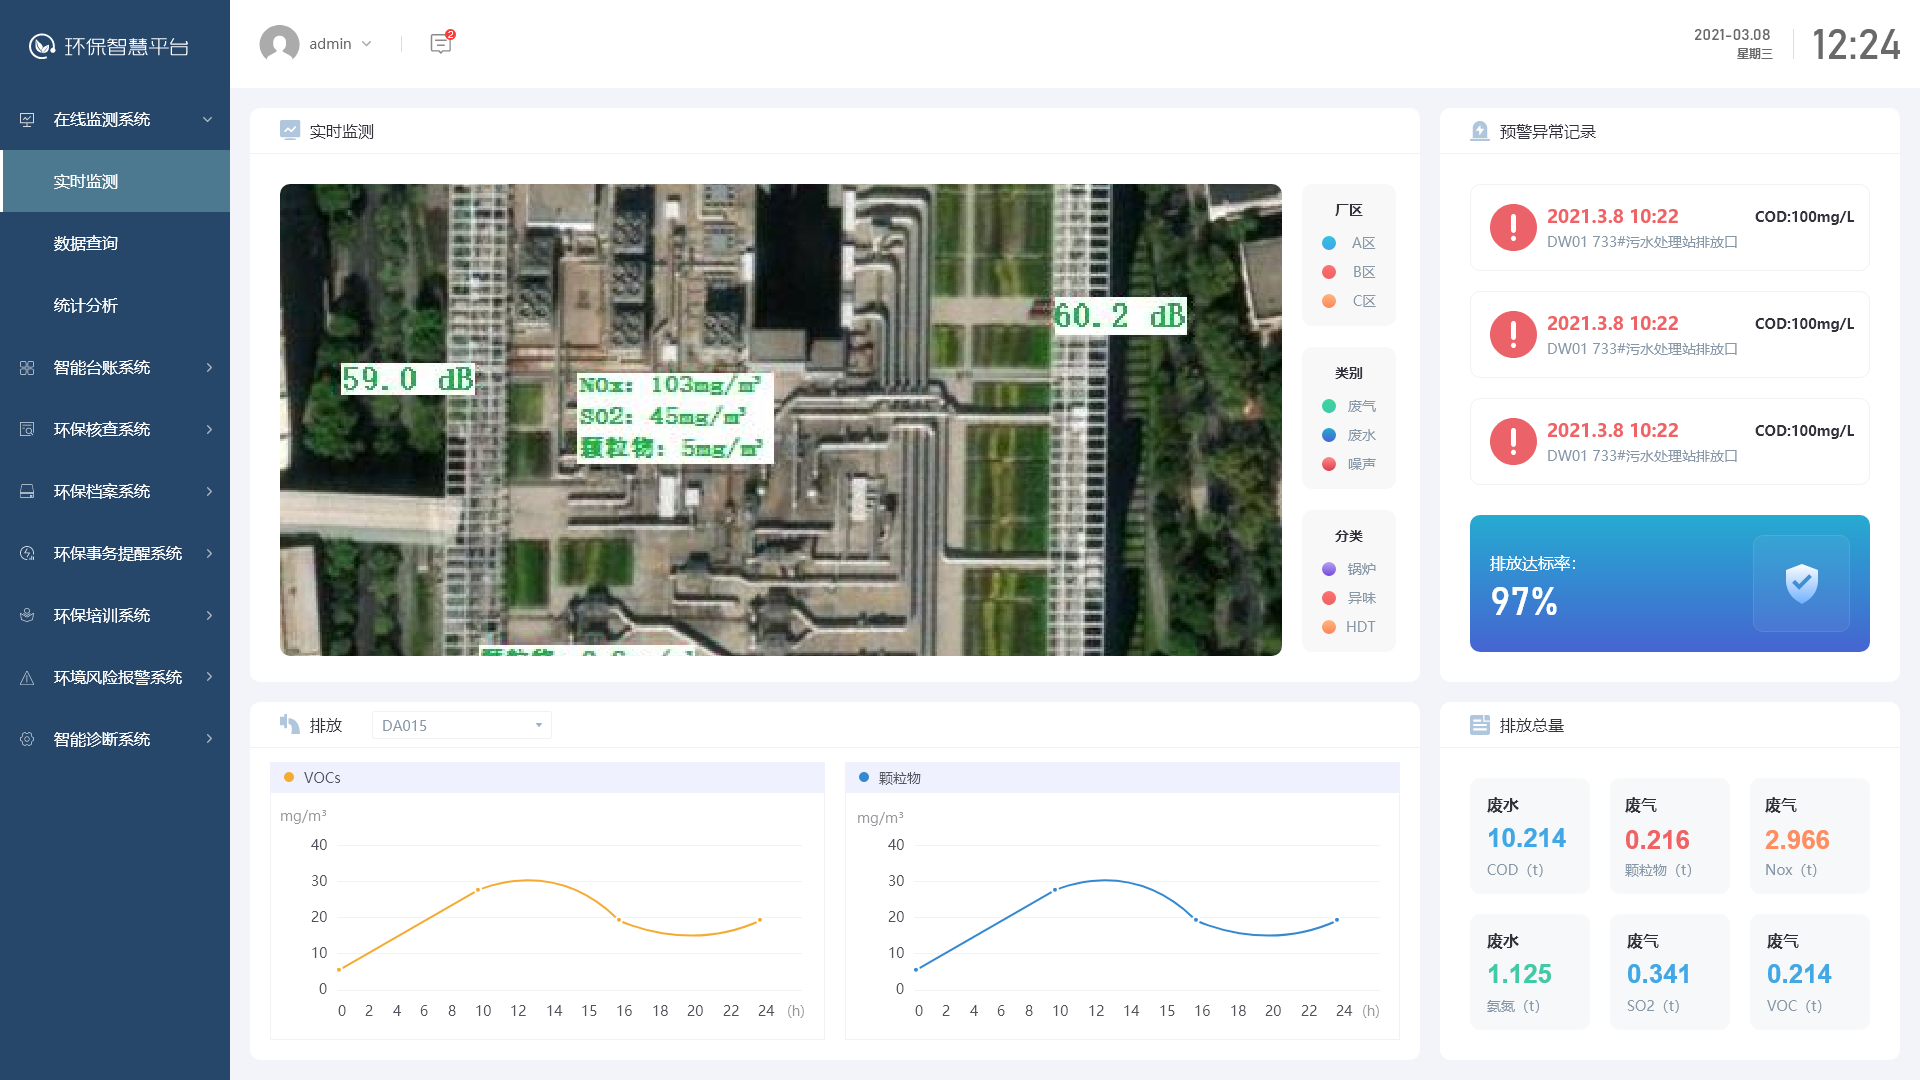This screenshot has width=1920, height=1080.
Task: Click the 排放总量 panel header icon
Action: (1480, 725)
